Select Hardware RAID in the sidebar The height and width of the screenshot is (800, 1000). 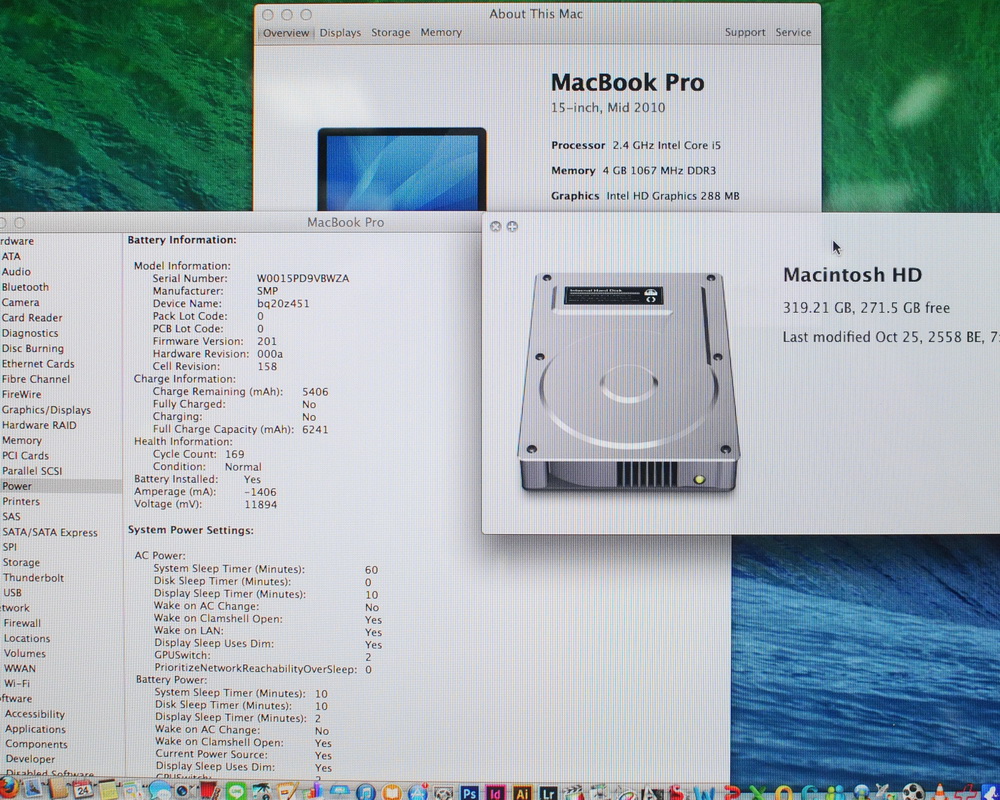pos(39,425)
